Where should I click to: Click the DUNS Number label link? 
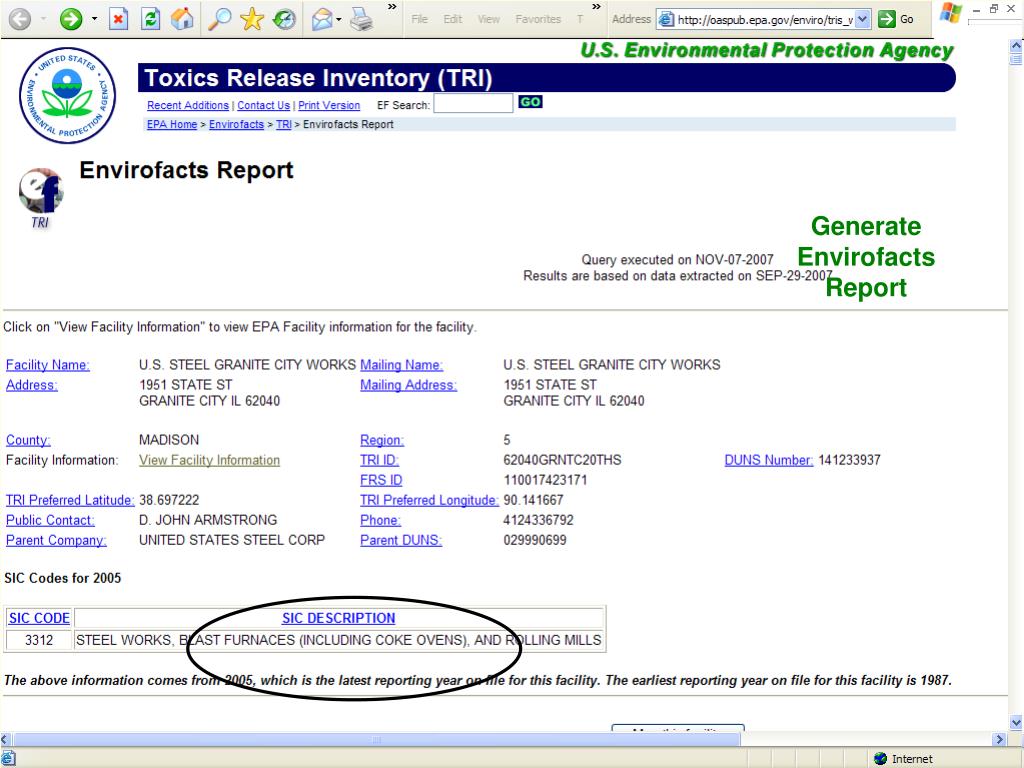769,460
